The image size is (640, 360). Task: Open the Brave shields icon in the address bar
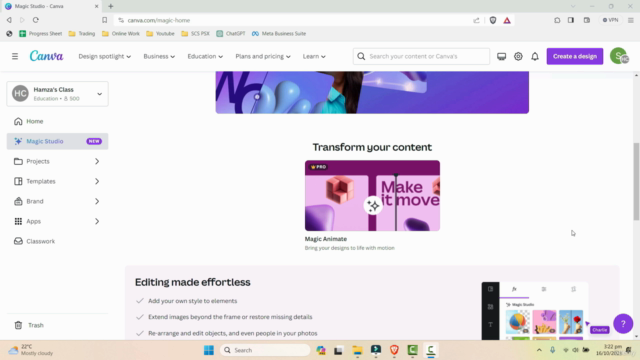click(493, 20)
